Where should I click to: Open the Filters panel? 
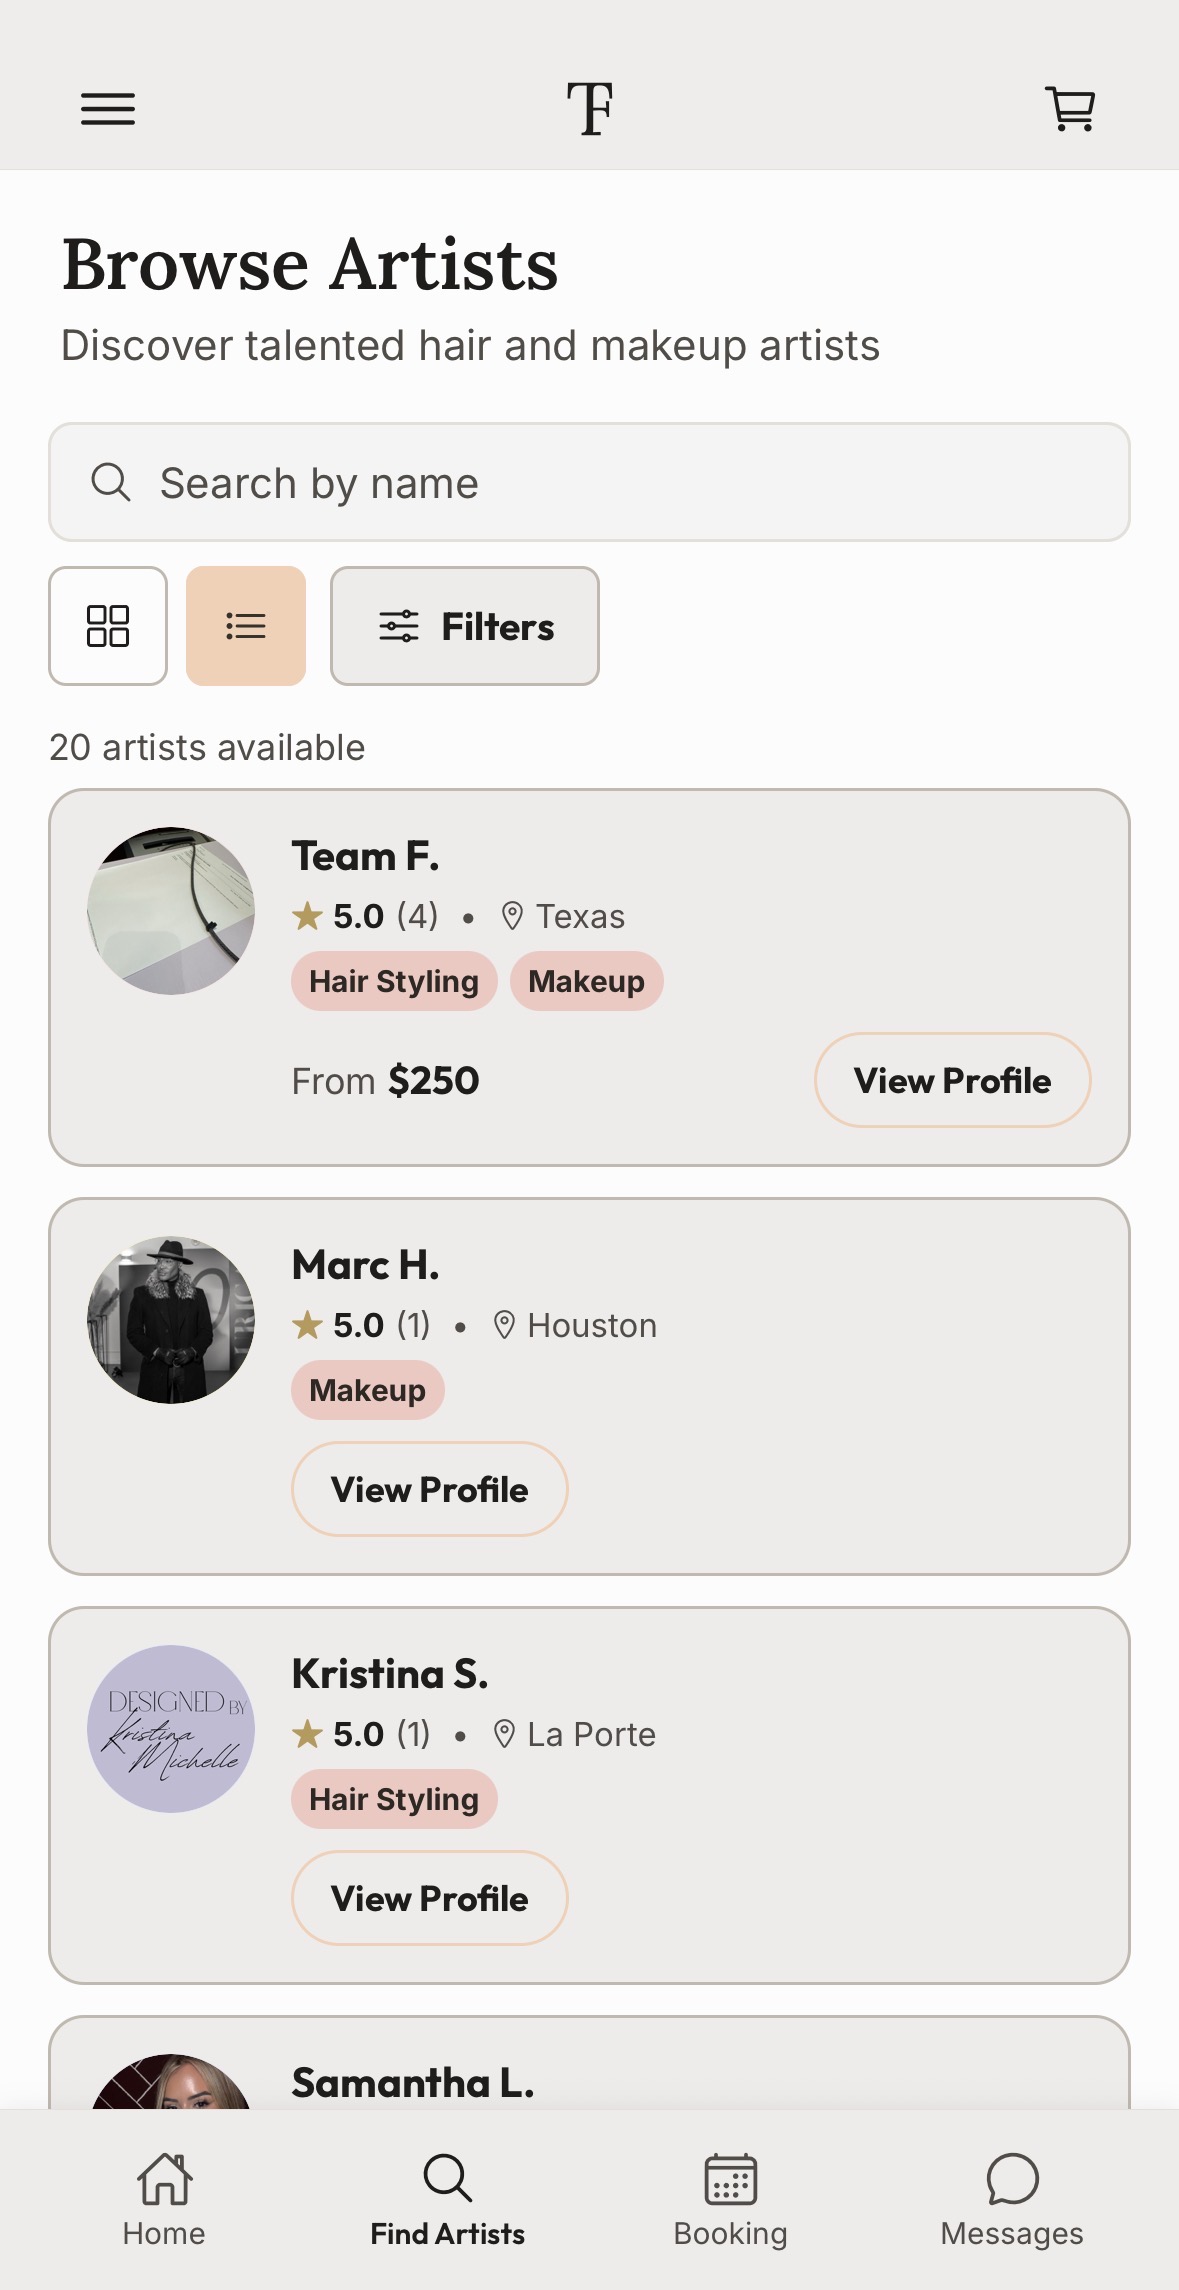click(465, 626)
